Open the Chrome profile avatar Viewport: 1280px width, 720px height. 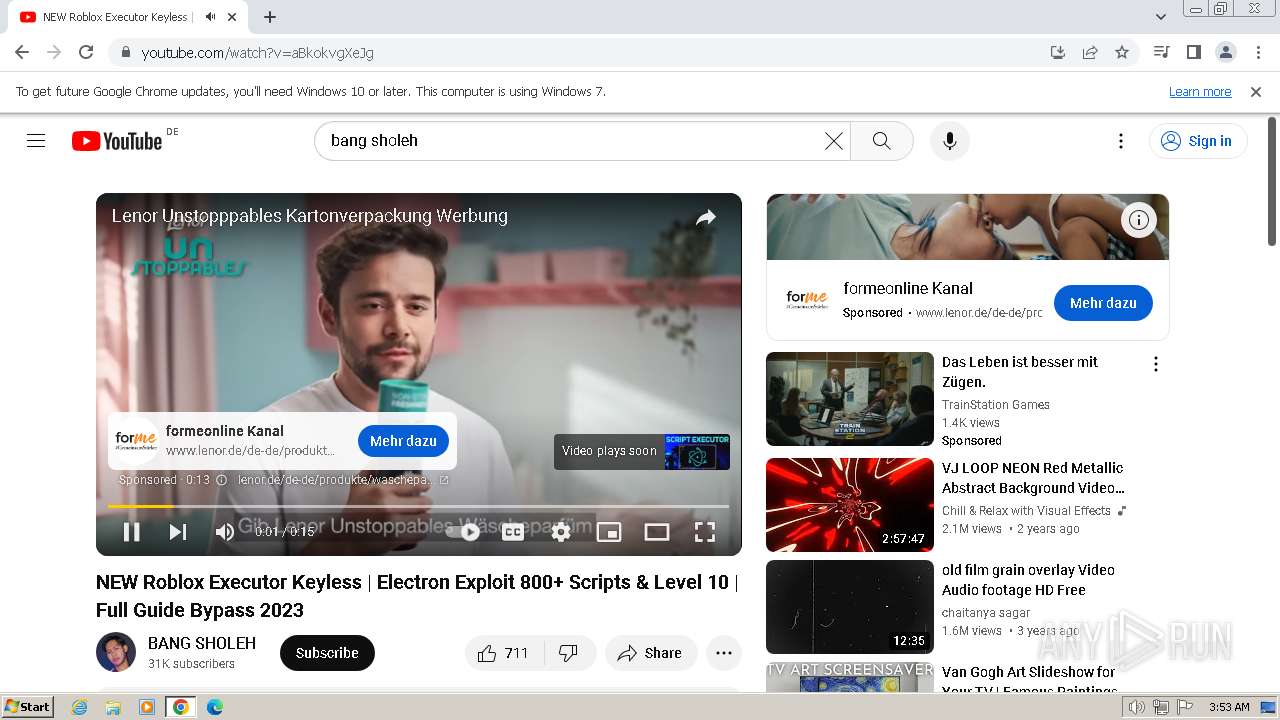pos(1225,52)
